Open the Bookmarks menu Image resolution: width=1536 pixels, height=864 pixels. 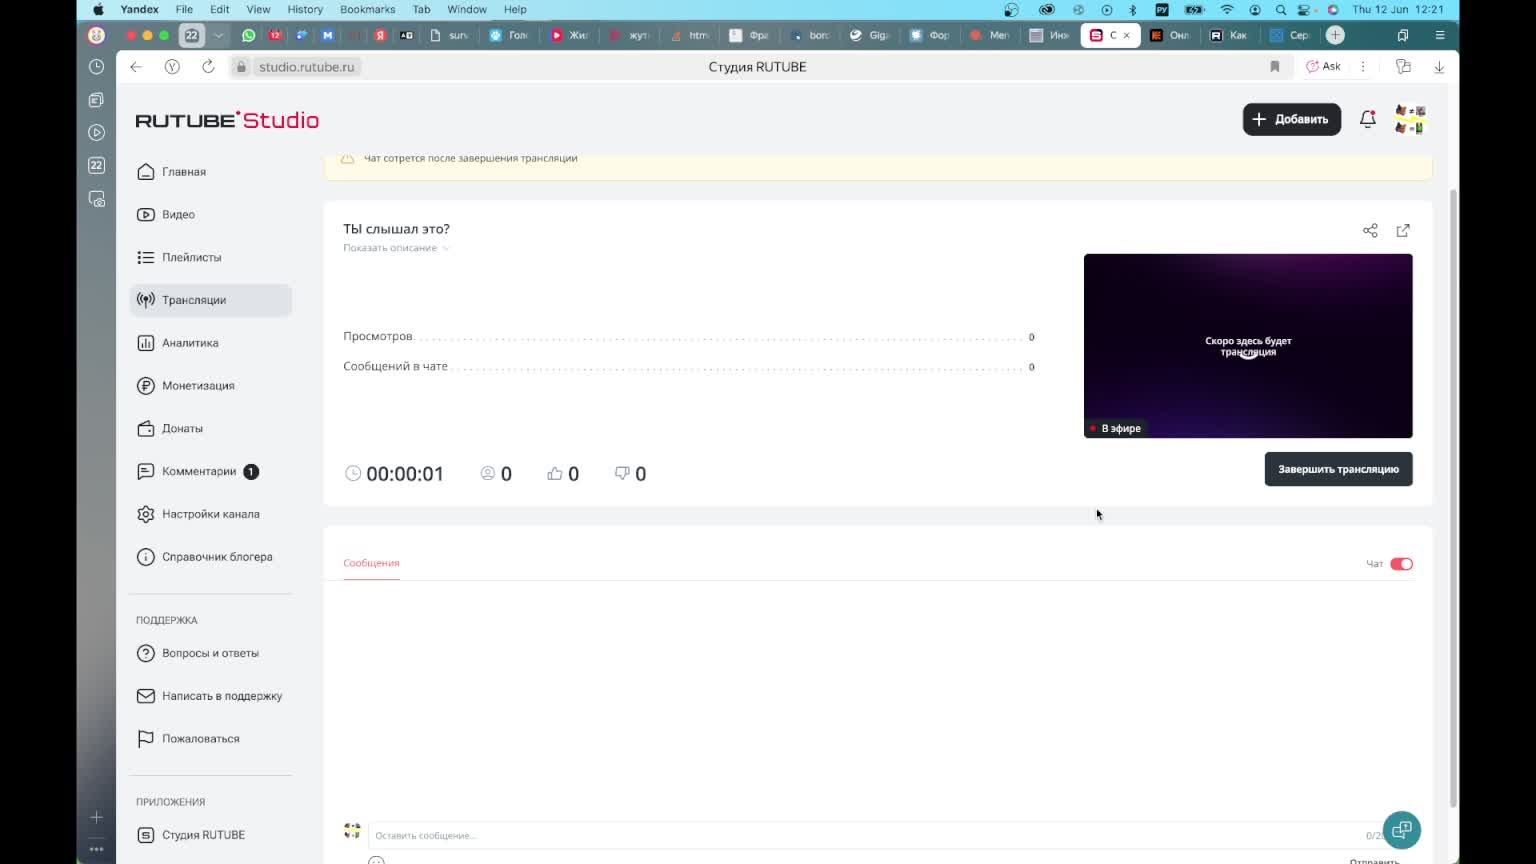pyautogui.click(x=367, y=9)
